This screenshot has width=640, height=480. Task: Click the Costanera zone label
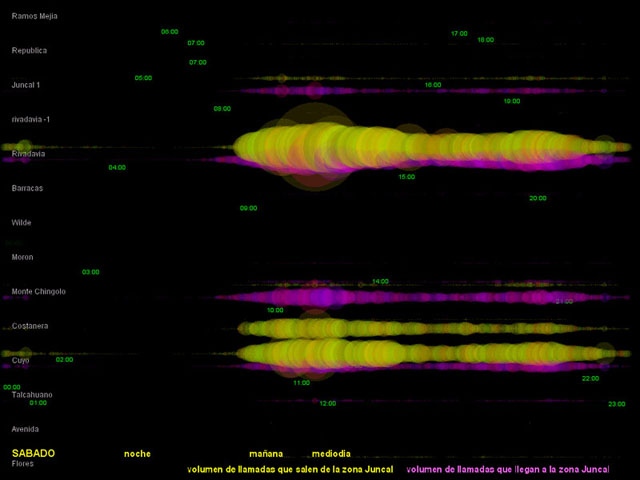click(30, 326)
